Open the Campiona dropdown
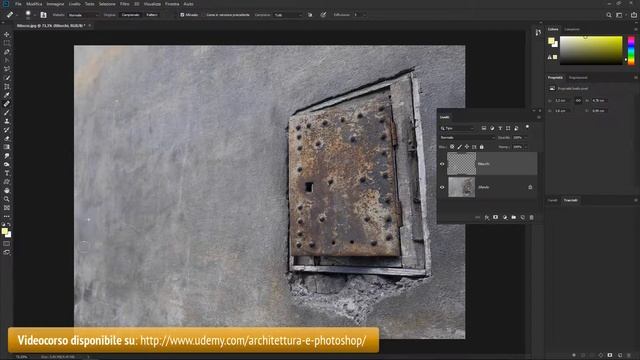Viewport: 640px width, 360px height. [x=288, y=15]
